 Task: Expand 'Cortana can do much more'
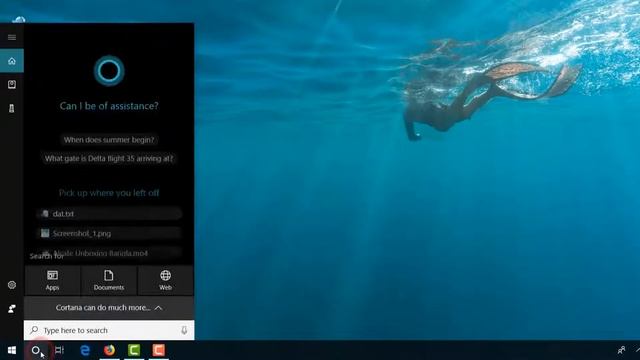tap(109, 308)
